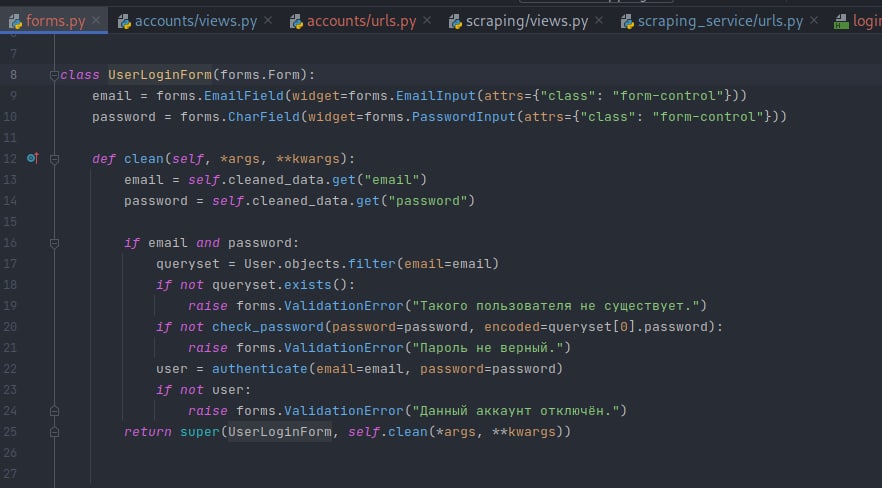Click the Python file icon on forms.py tab
The width and height of the screenshot is (882, 488).
pyautogui.click(x=15, y=21)
